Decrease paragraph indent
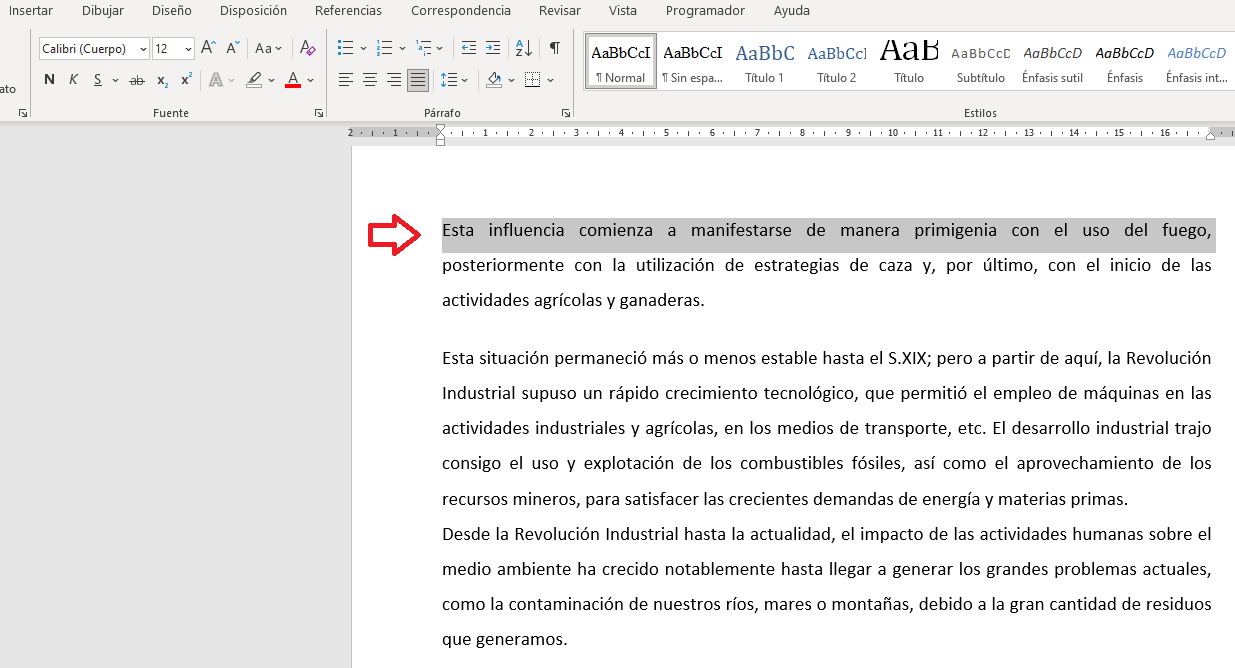 point(469,48)
